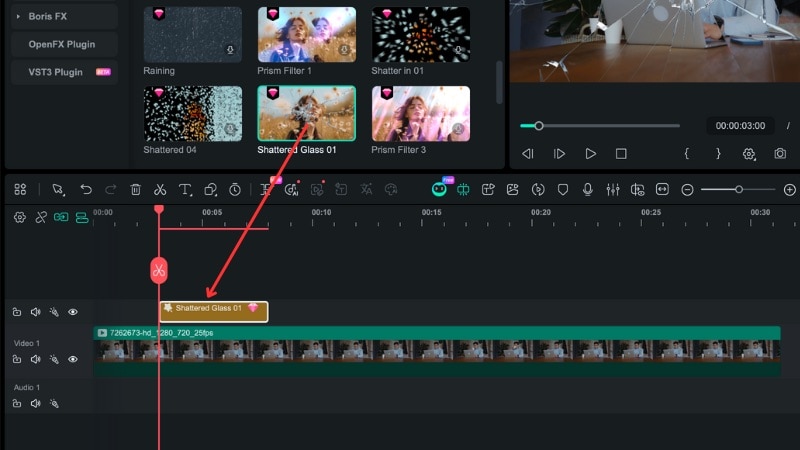The width and height of the screenshot is (800, 450).
Task: Select the 7262673-hd video clip on Video 1
Action: tap(437, 352)
